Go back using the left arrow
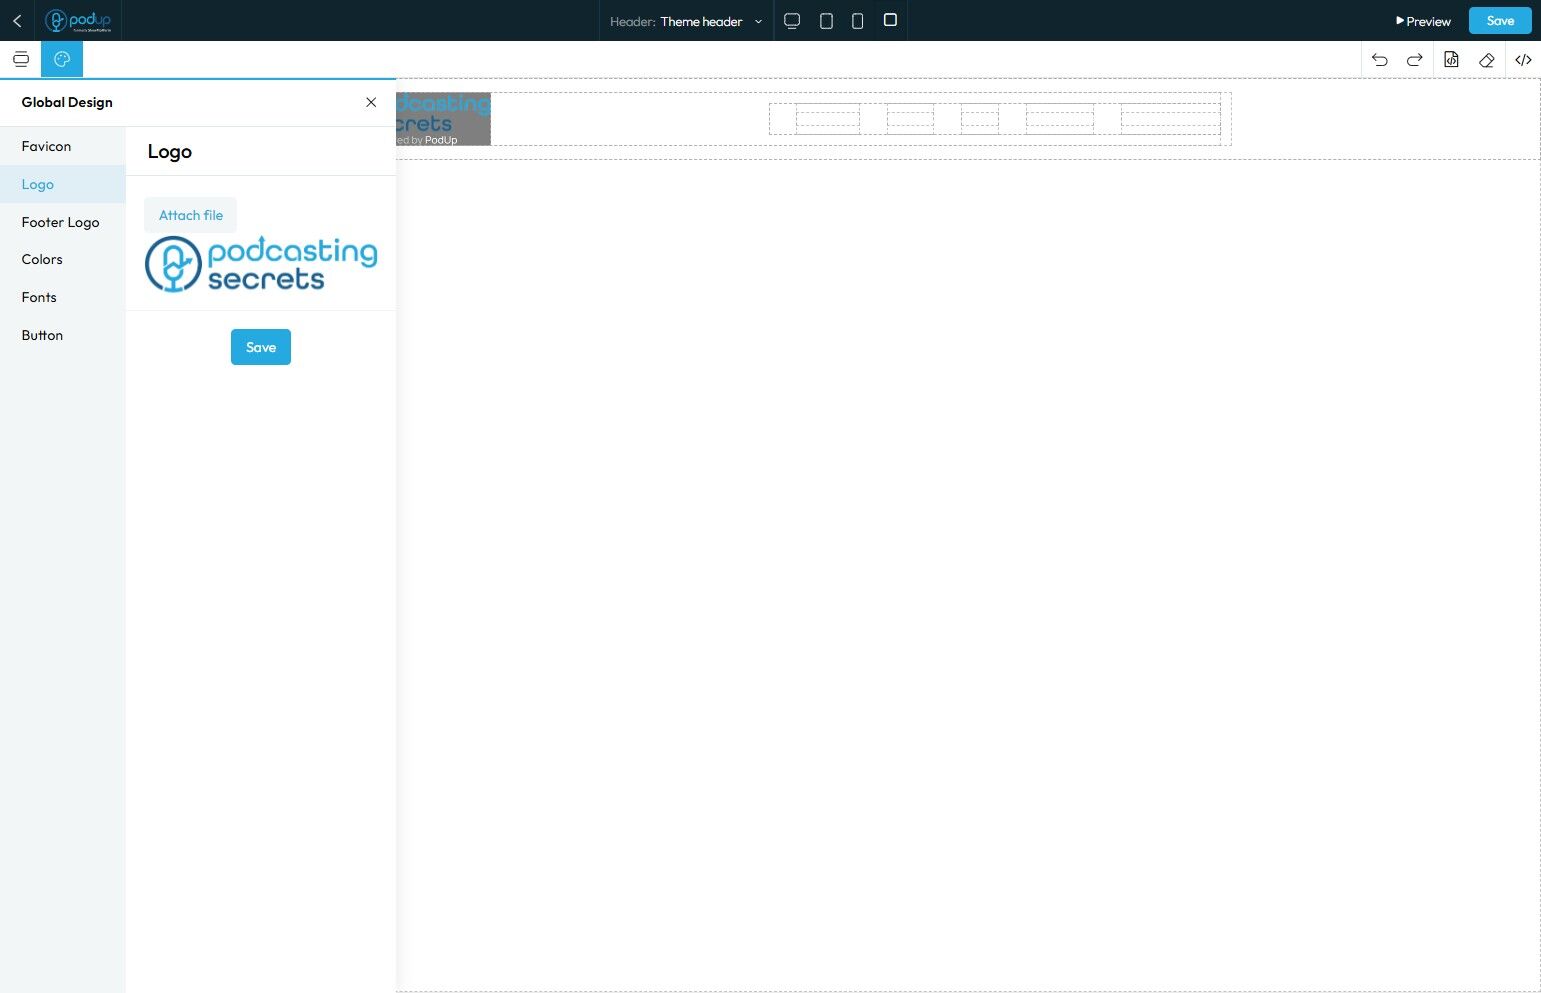 [17, 21]
